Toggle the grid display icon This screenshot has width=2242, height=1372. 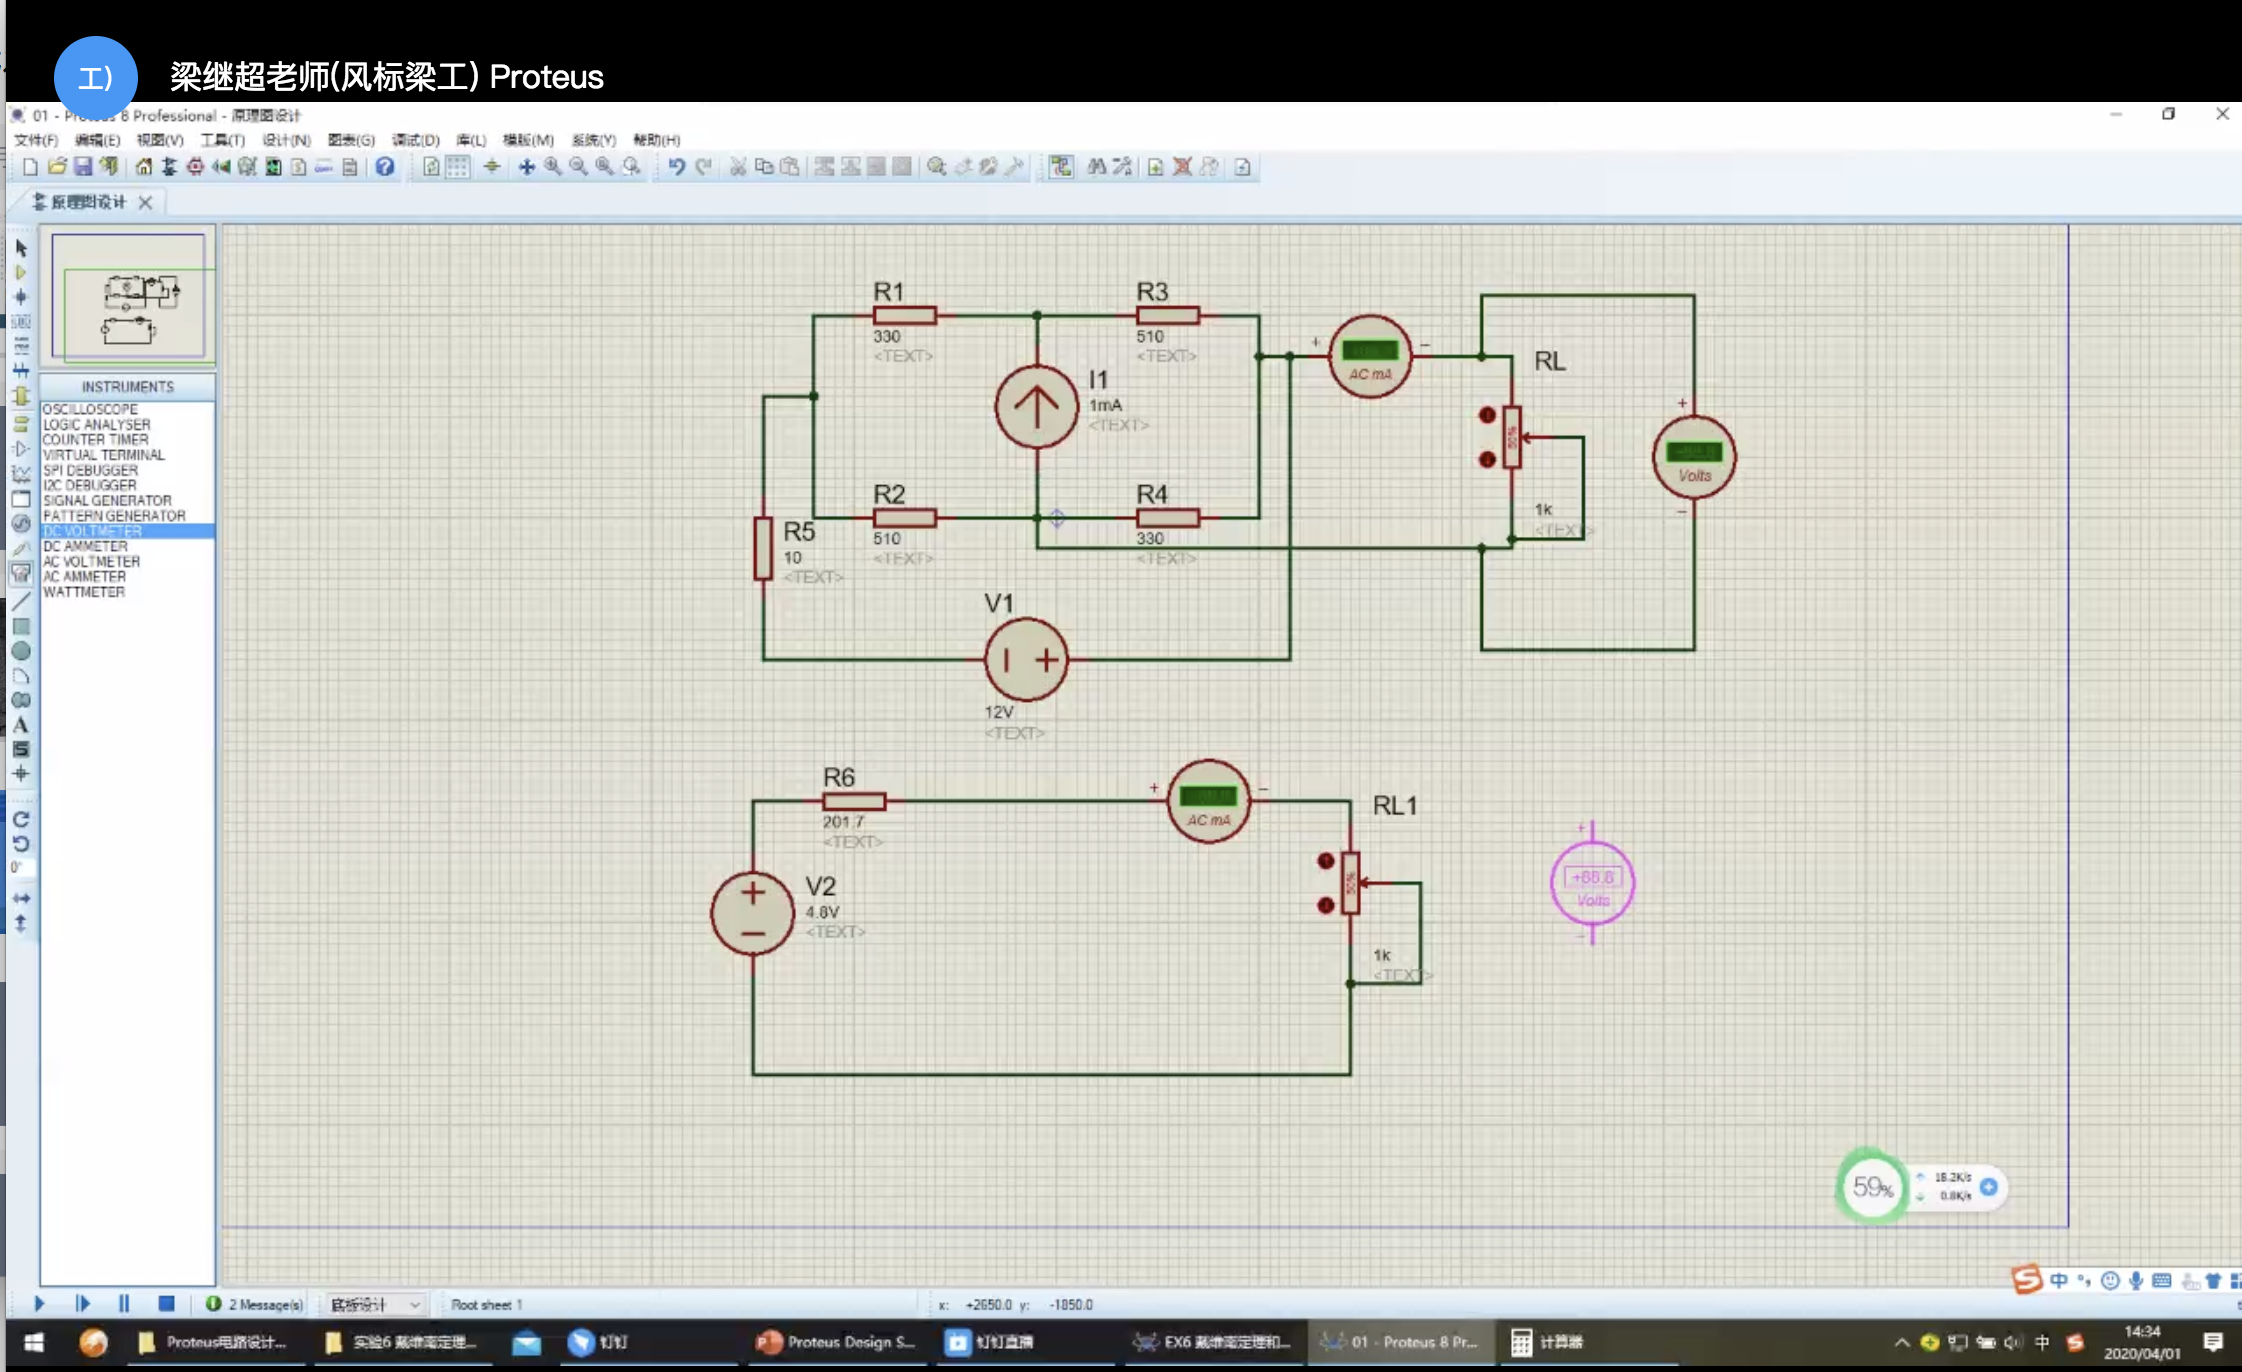pos(457,167)
